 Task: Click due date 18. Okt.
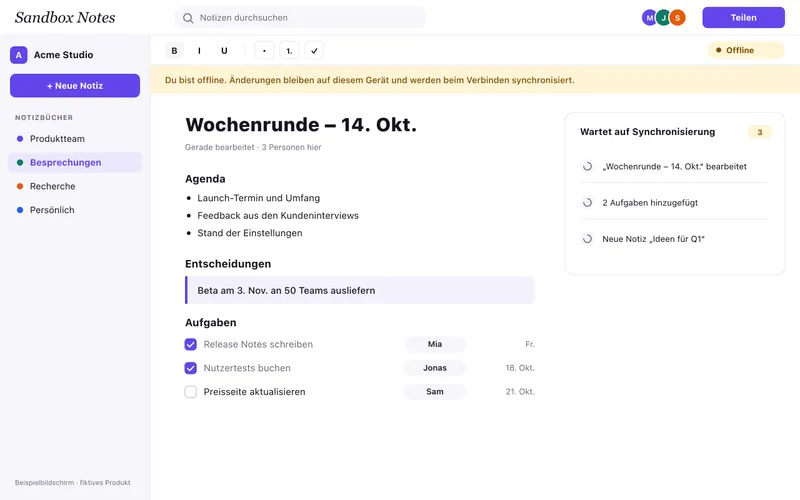(x=520, y=368)
